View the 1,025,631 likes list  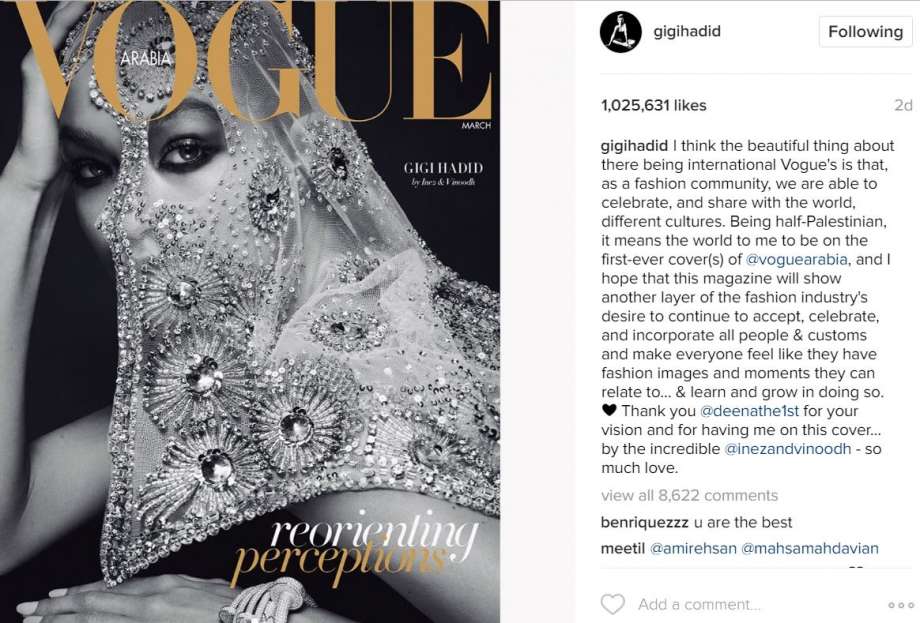click(654, 106)
